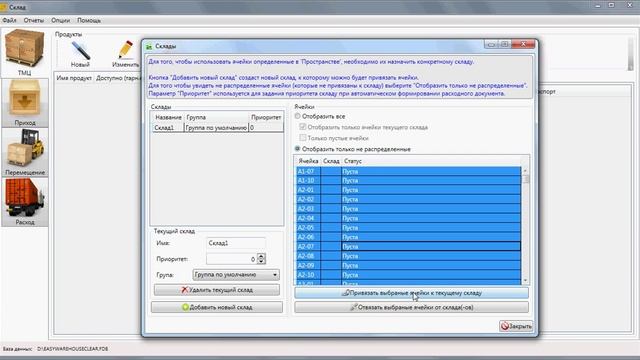Click Привязать выбраные ячейки к текущему складу
Image resolution: width=640 pixels, height=360 pixels.
[411, 293]
